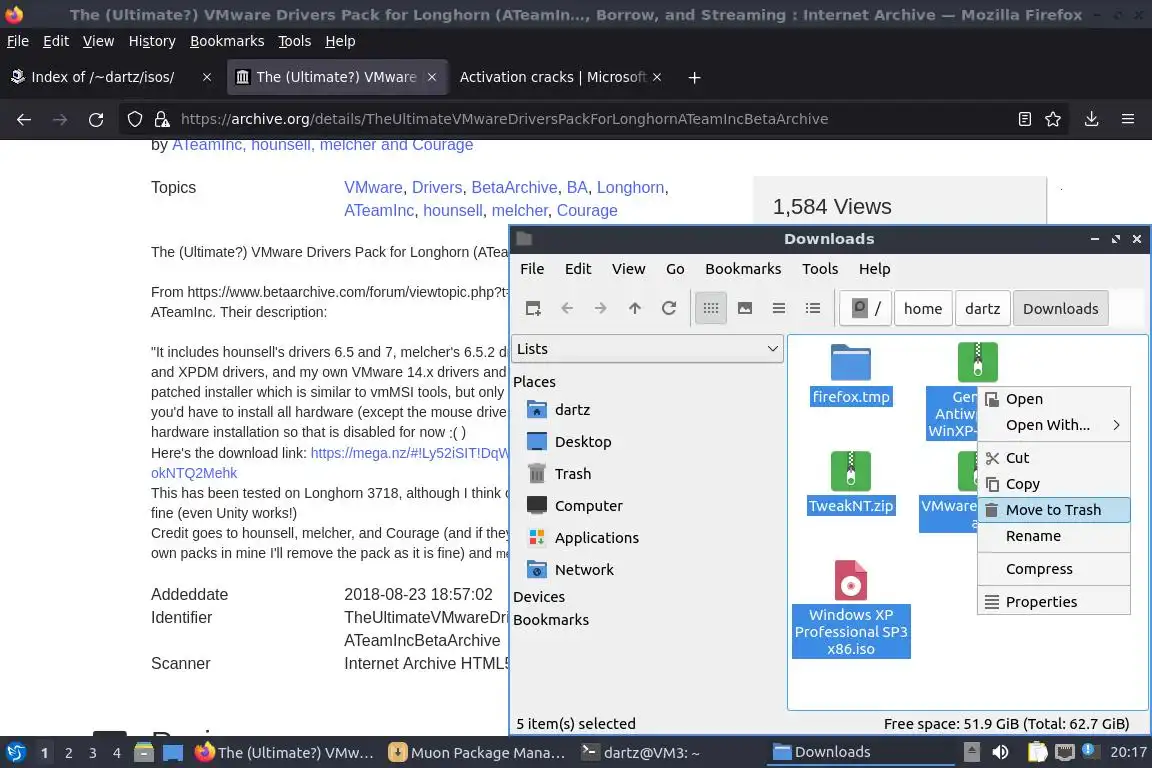
Task: Choose 'Move to Trash' in context menu
Action: [x=1053, y=510]
